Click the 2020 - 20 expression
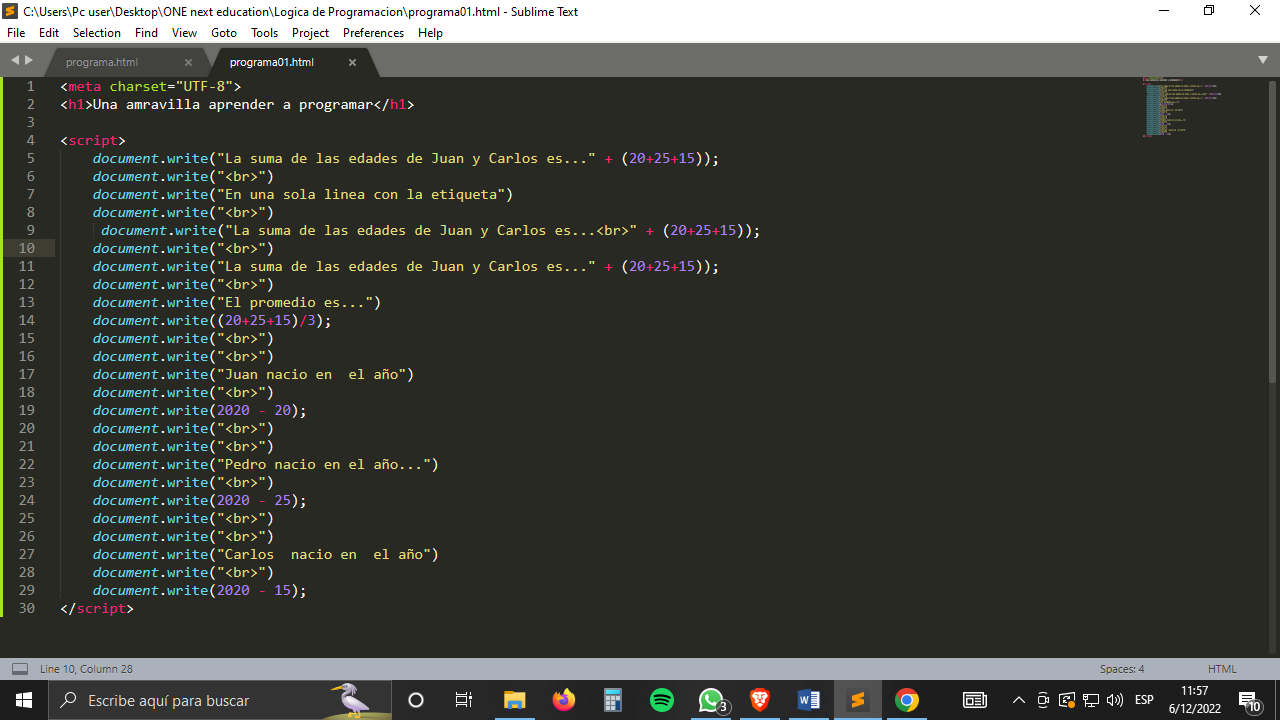The image size is (1280, 720). click(x=254, y=410)
